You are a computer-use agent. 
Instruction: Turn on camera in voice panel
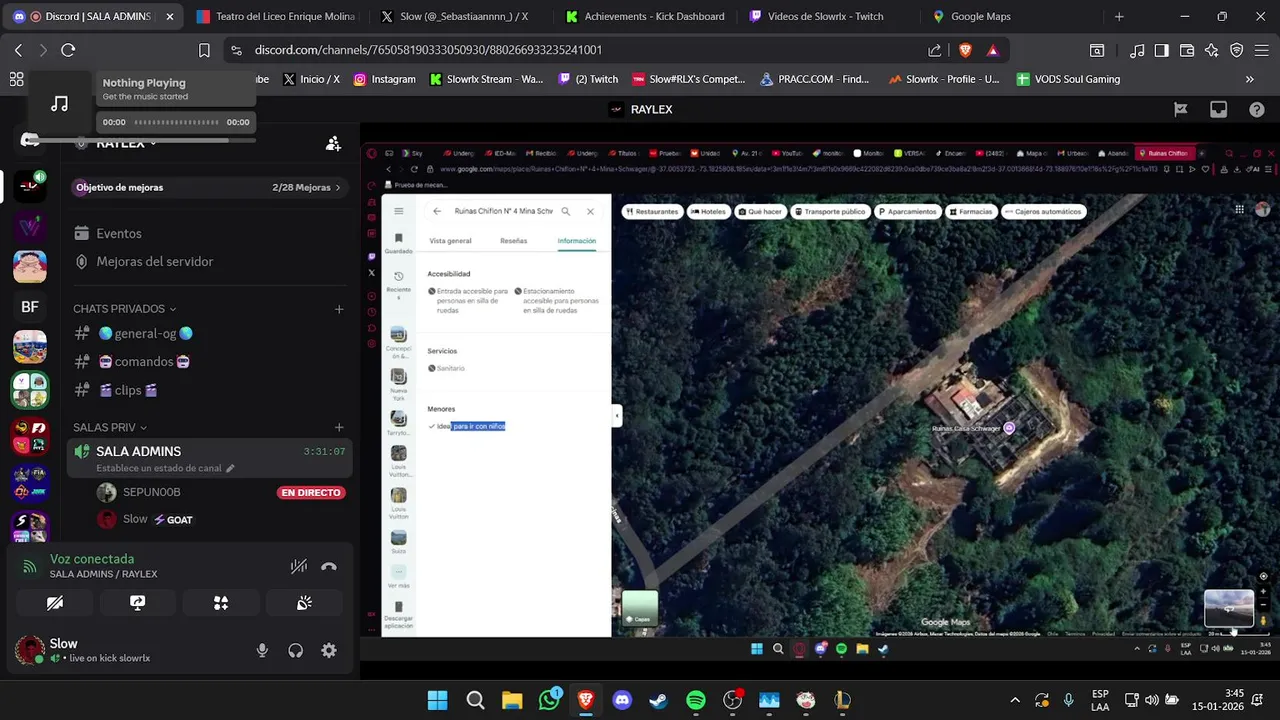(x=55, y=603)
